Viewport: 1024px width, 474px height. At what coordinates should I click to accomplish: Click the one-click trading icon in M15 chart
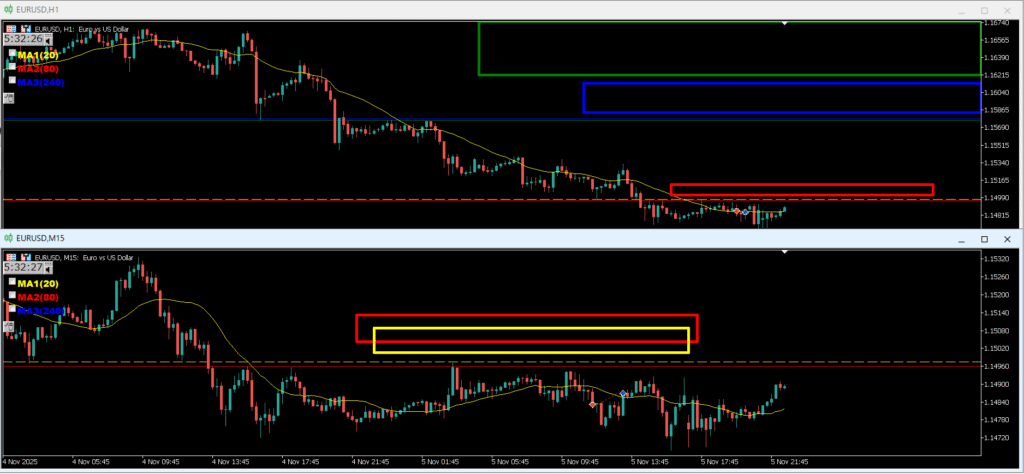pos(24,257)
